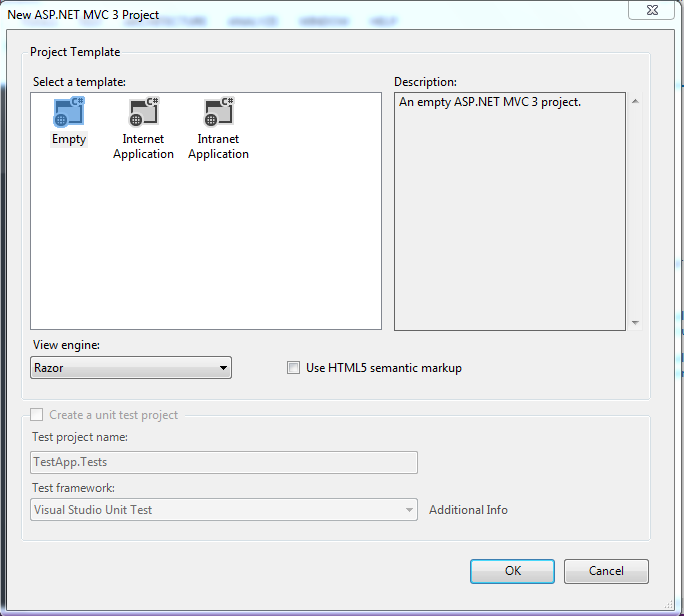The width and height of the screenshot is (684, 616).
Task: Click the Test project name field
Action: pyautogui.click(x=224, y=462)
